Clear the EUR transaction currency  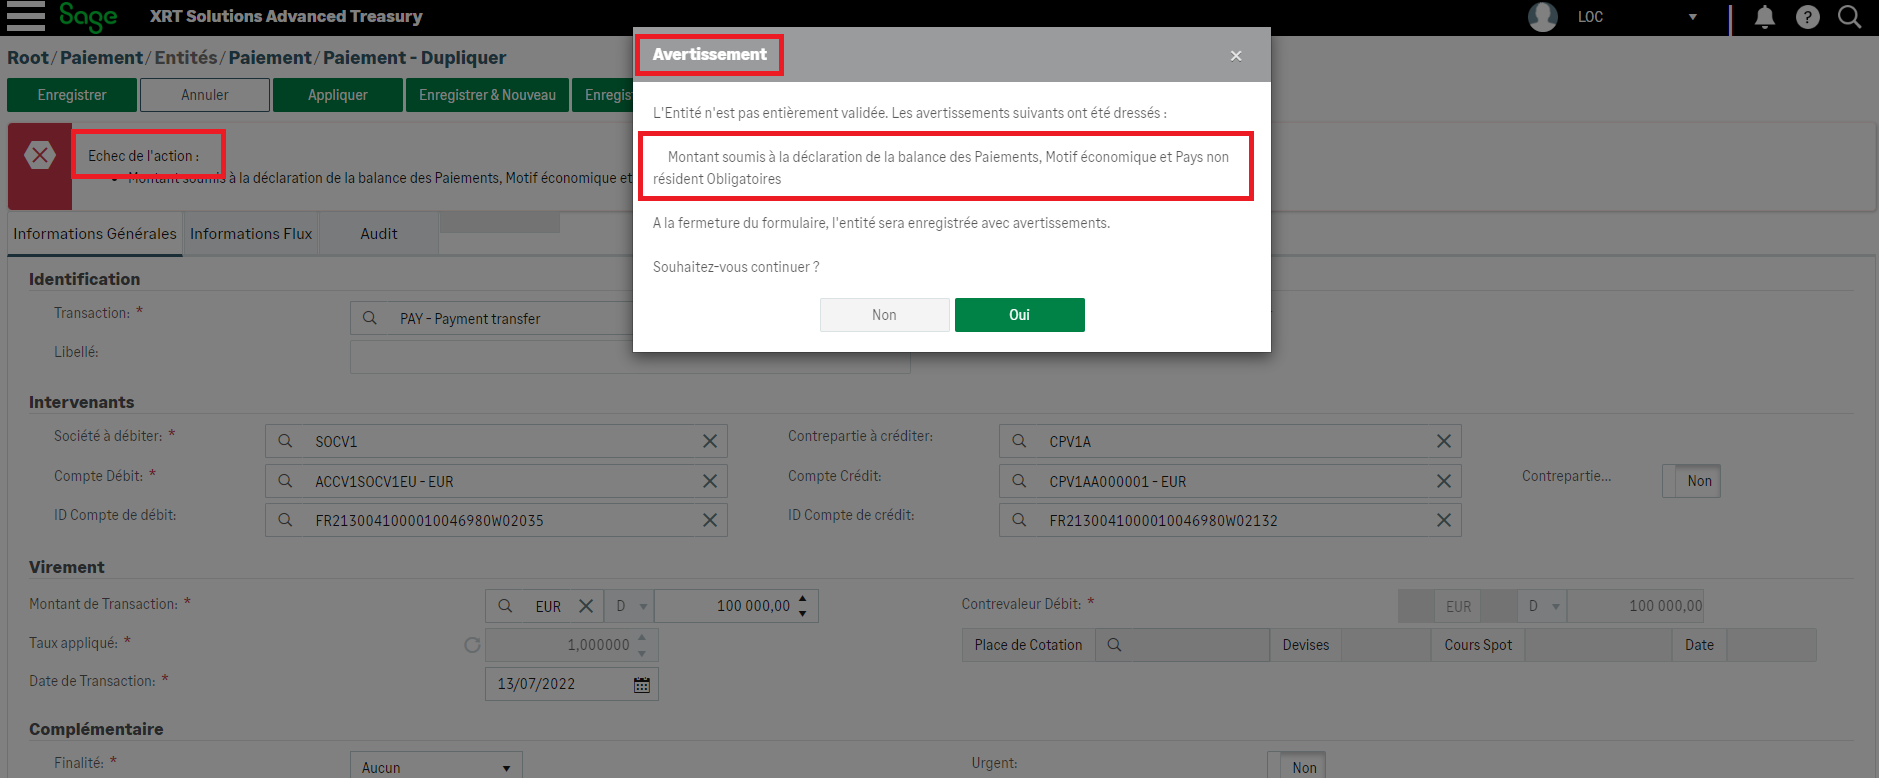(x=586, y=606)
